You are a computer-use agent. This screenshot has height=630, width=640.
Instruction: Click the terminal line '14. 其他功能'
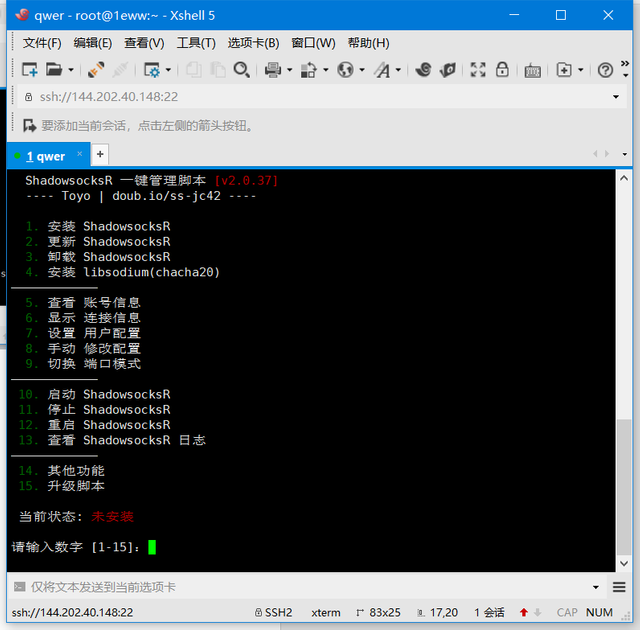(x=62, y=470)
